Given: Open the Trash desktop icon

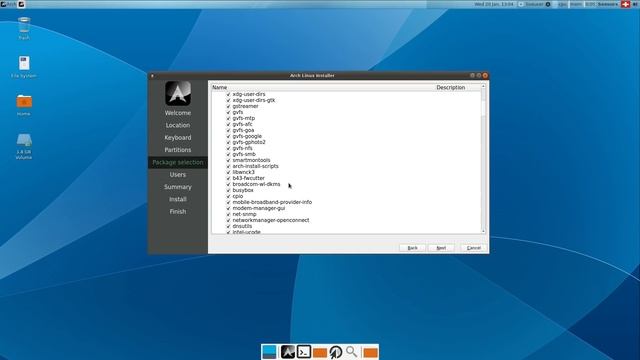Looking at the screenshot, I should pos(24,27).
